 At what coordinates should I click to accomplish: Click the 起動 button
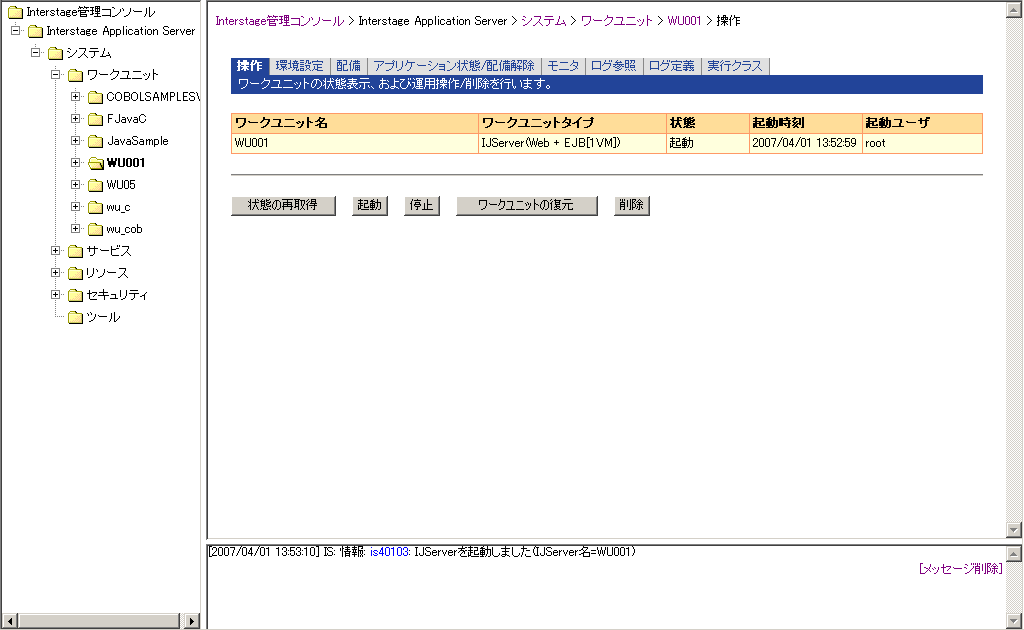click(370, 206)
